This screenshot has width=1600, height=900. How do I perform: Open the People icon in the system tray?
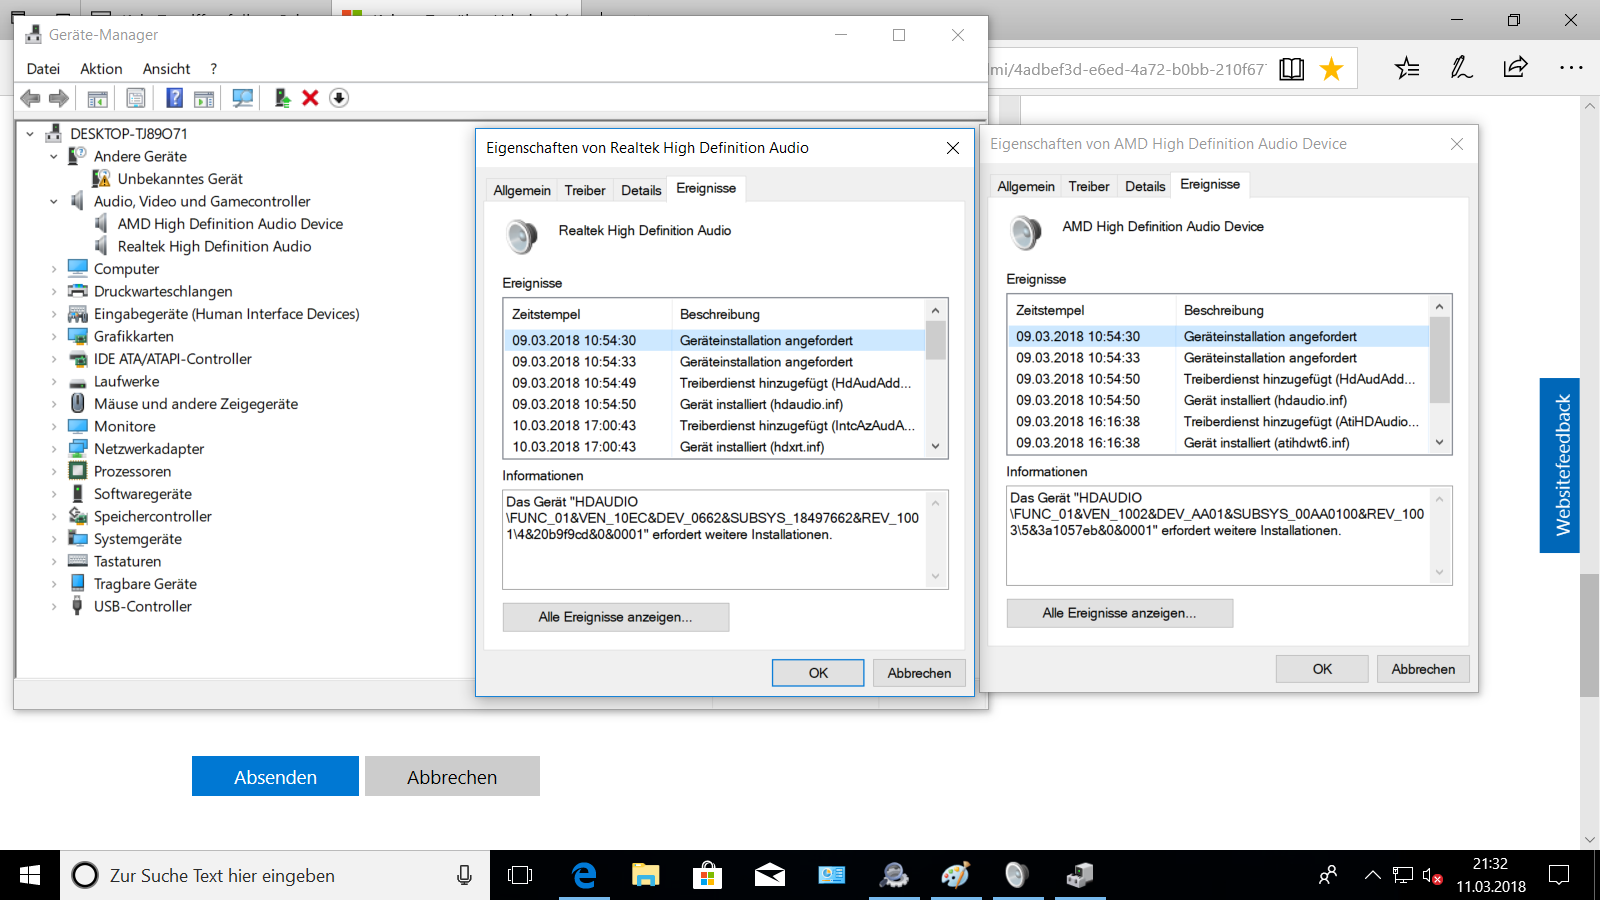pyautogui.click(x=1328, y=876)
